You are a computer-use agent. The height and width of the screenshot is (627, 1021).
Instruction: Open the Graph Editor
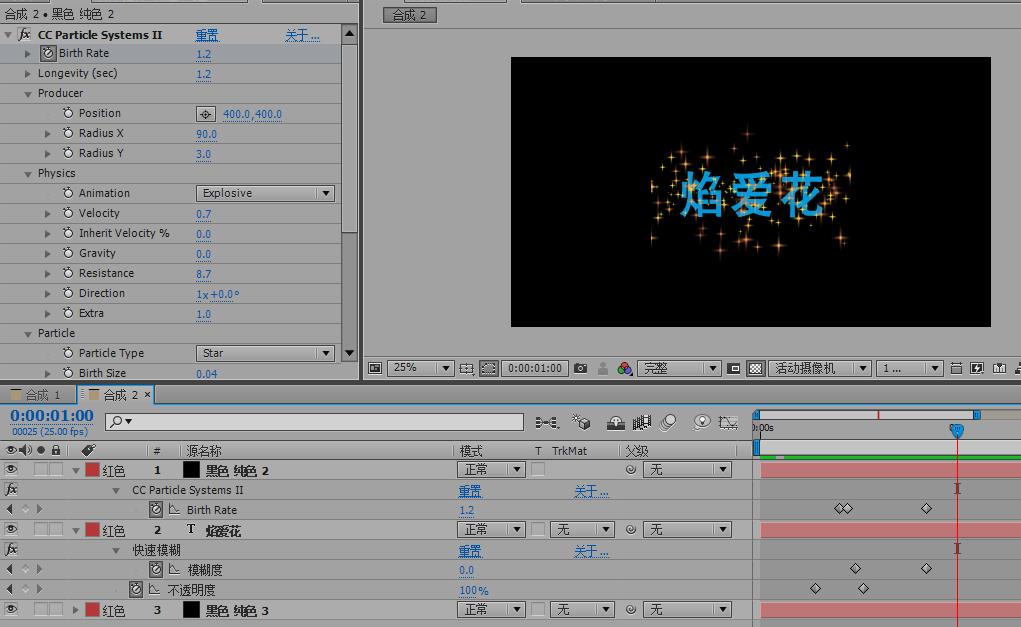tap(727, 422)
